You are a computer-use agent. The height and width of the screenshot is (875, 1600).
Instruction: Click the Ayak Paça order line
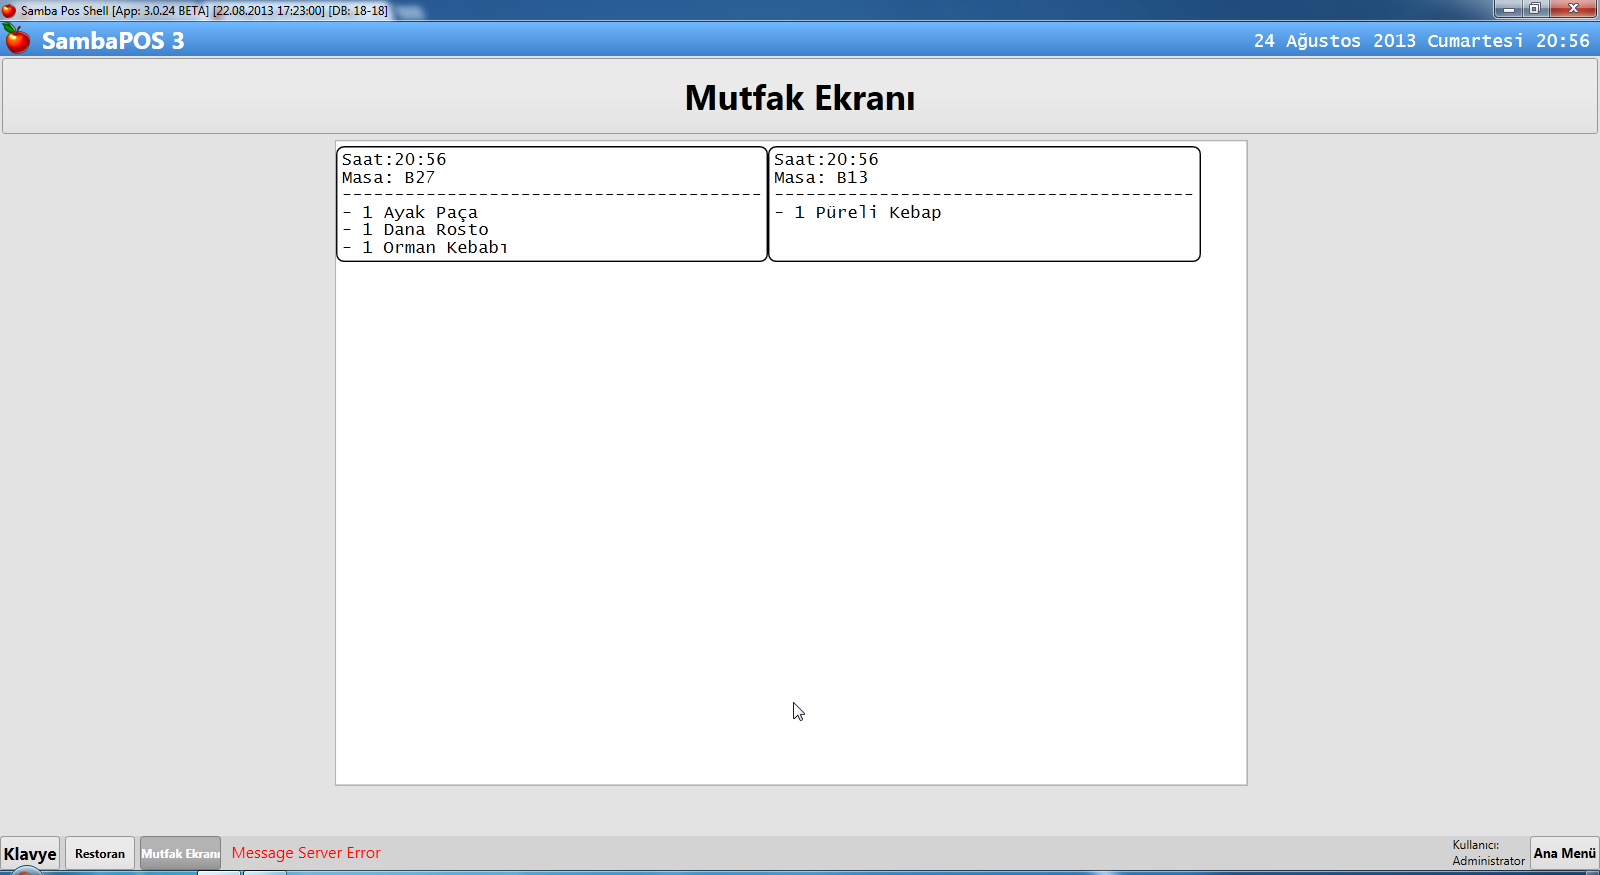(430, 212)
